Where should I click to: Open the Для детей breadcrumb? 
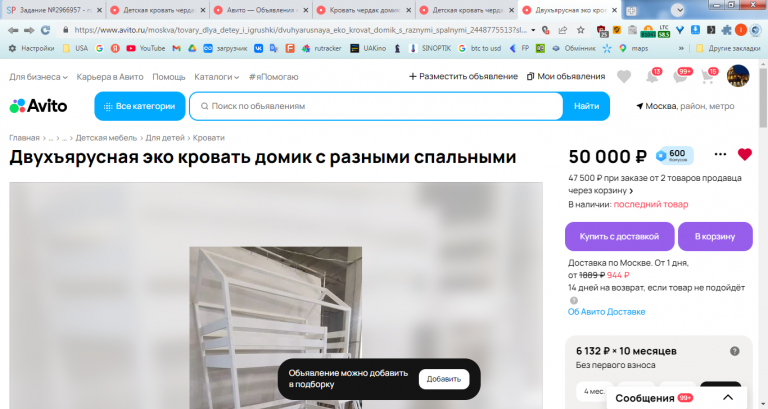(165, 138)
